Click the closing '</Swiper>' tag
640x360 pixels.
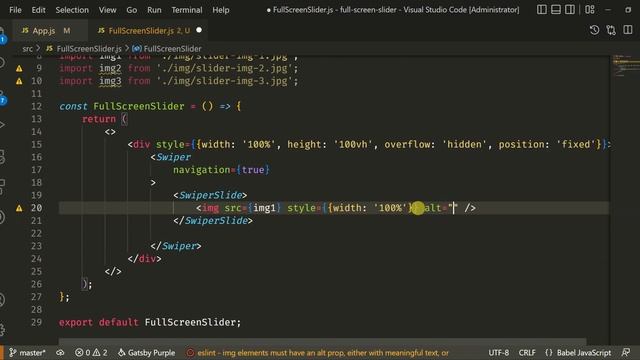176,246
